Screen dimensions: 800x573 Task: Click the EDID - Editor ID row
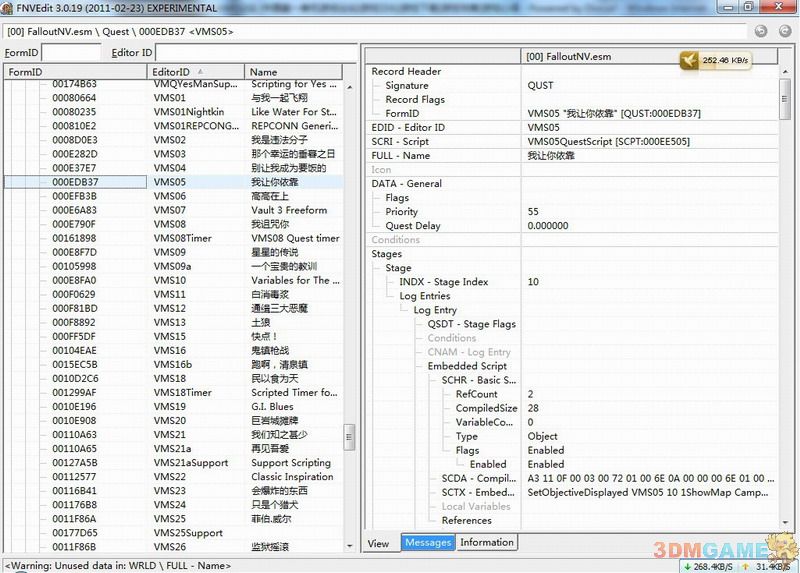pos(572,128)
